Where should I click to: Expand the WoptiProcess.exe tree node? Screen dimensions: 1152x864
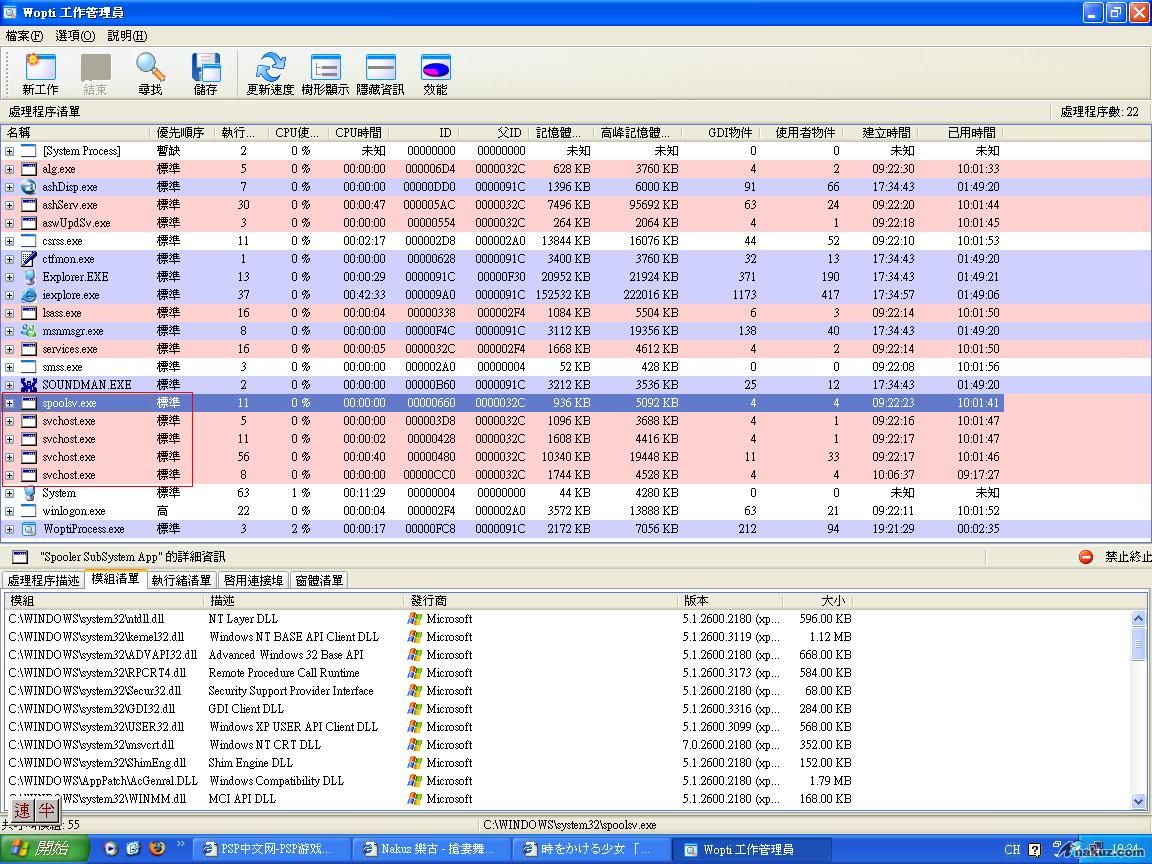pos(10,529)
